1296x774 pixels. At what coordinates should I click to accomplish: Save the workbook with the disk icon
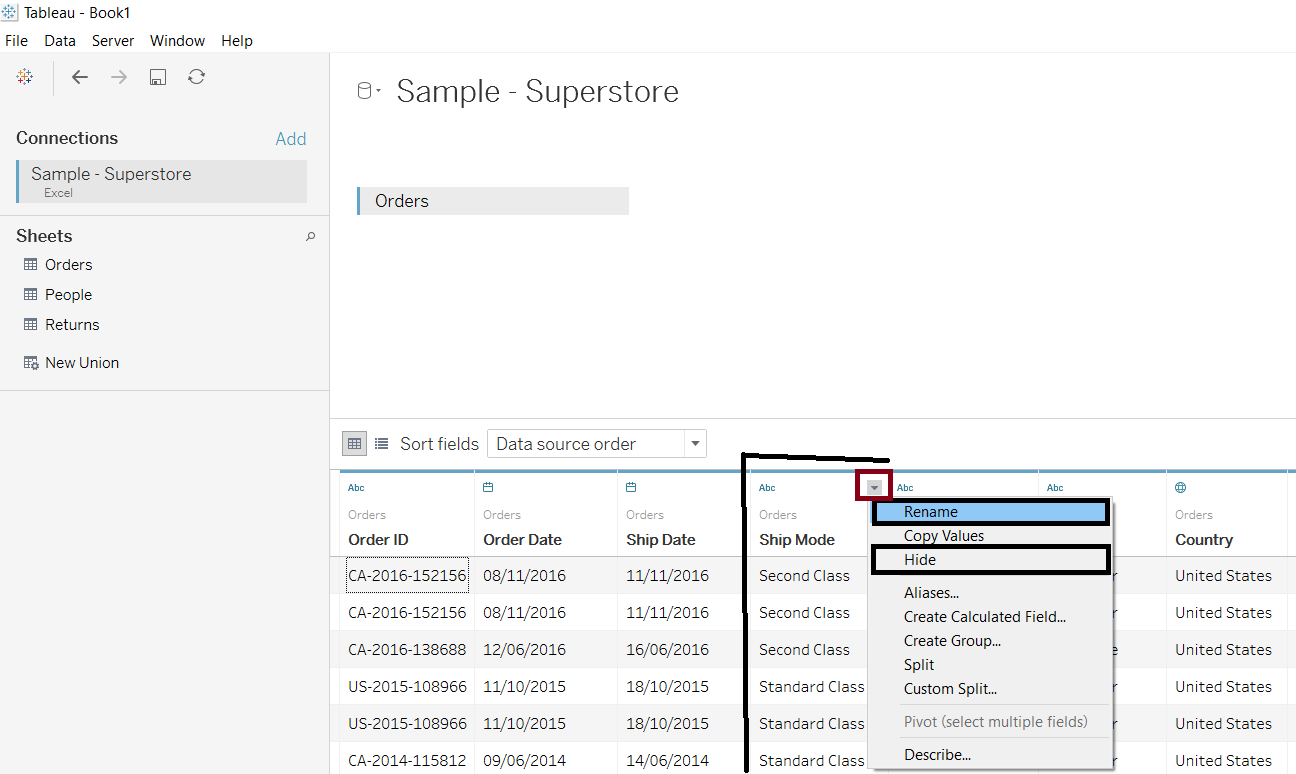[x=158, y=77]
